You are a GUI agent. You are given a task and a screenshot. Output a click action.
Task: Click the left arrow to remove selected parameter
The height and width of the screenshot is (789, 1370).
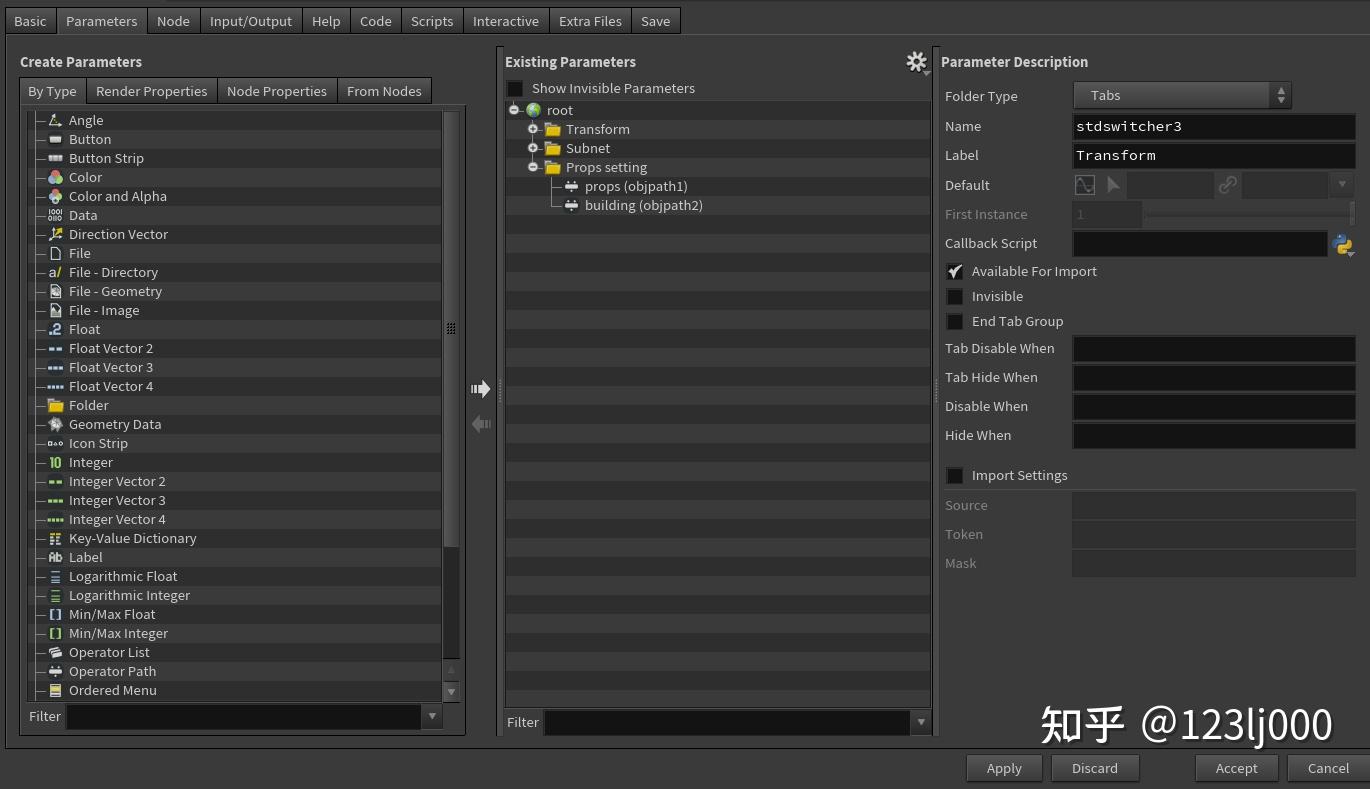[x=481, y=424]
